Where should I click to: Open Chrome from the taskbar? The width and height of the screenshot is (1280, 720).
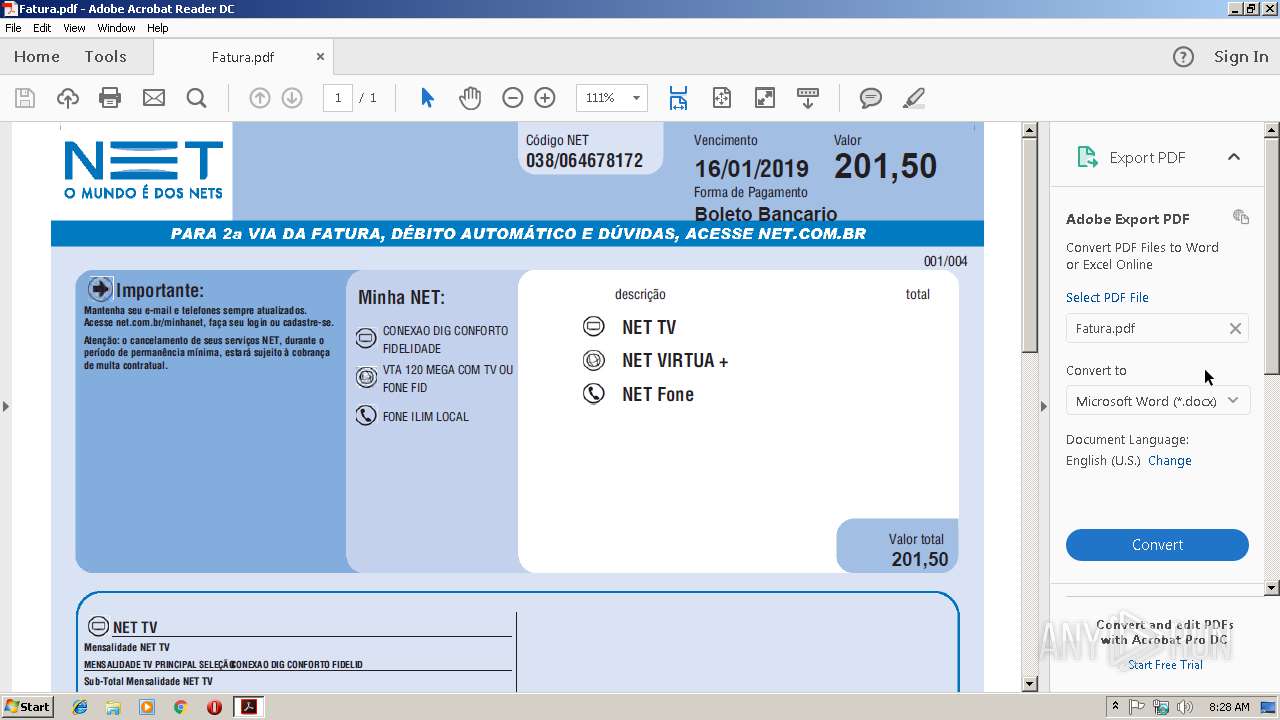point(180,707)
